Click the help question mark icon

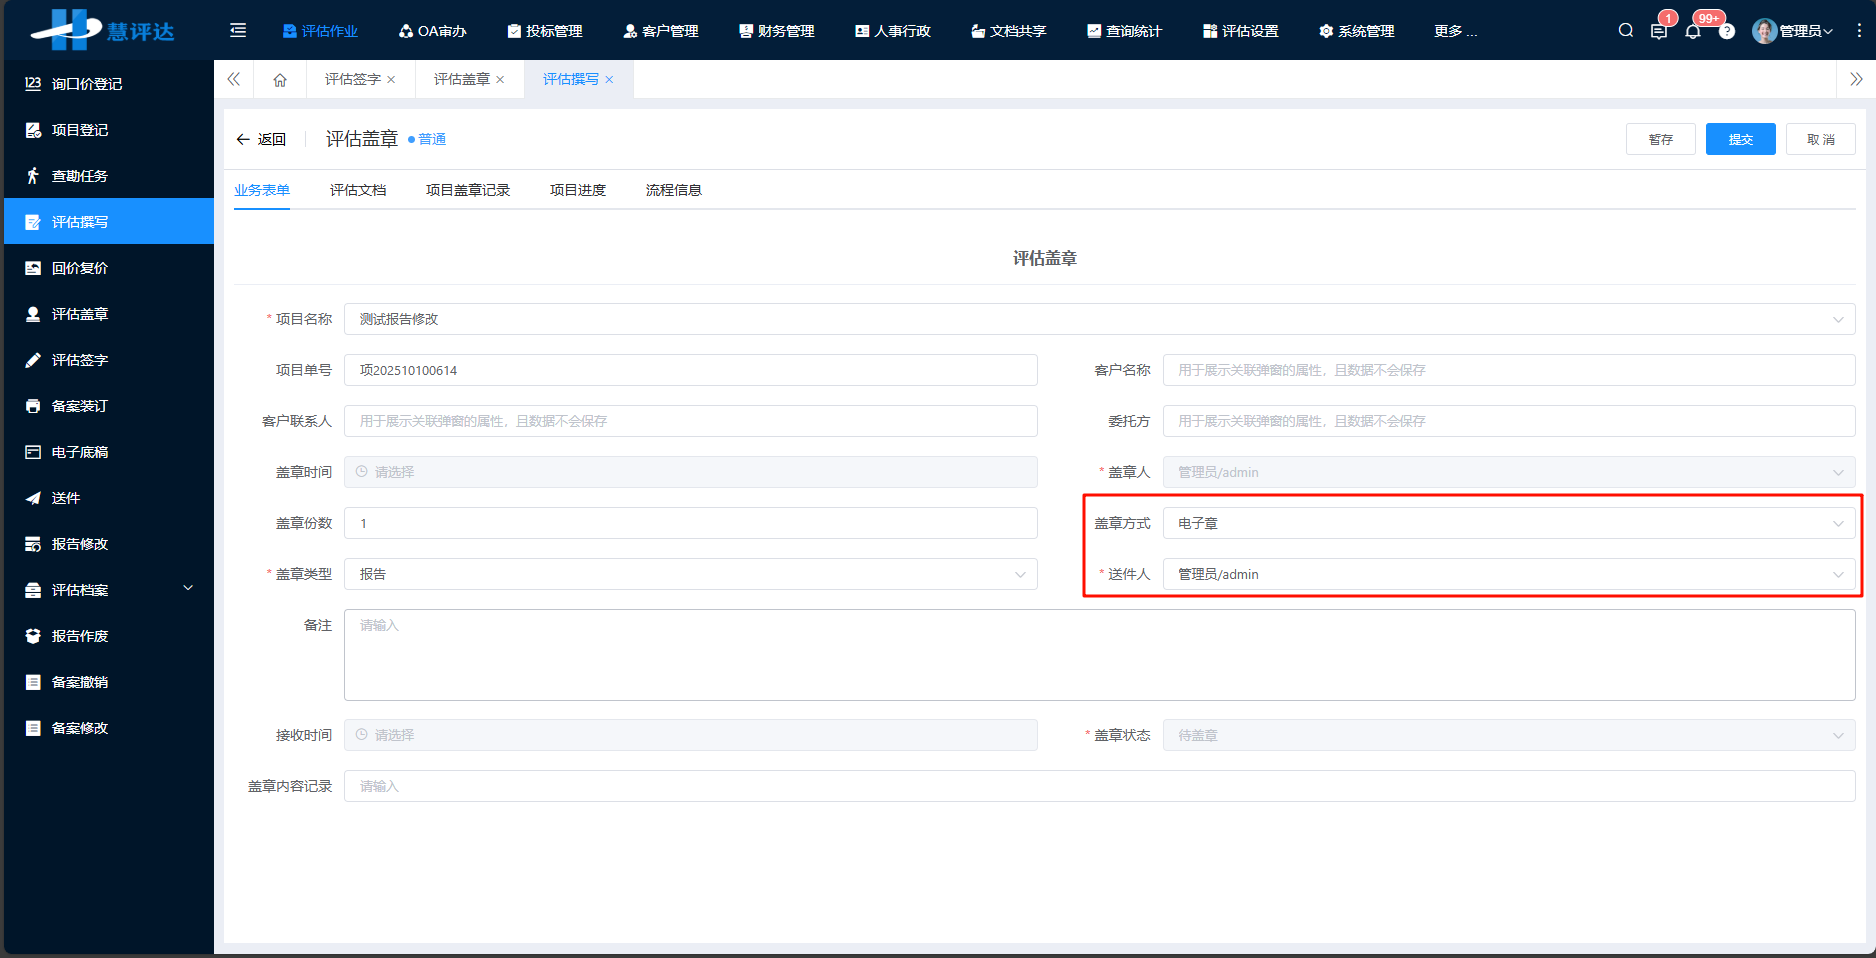1727,30
